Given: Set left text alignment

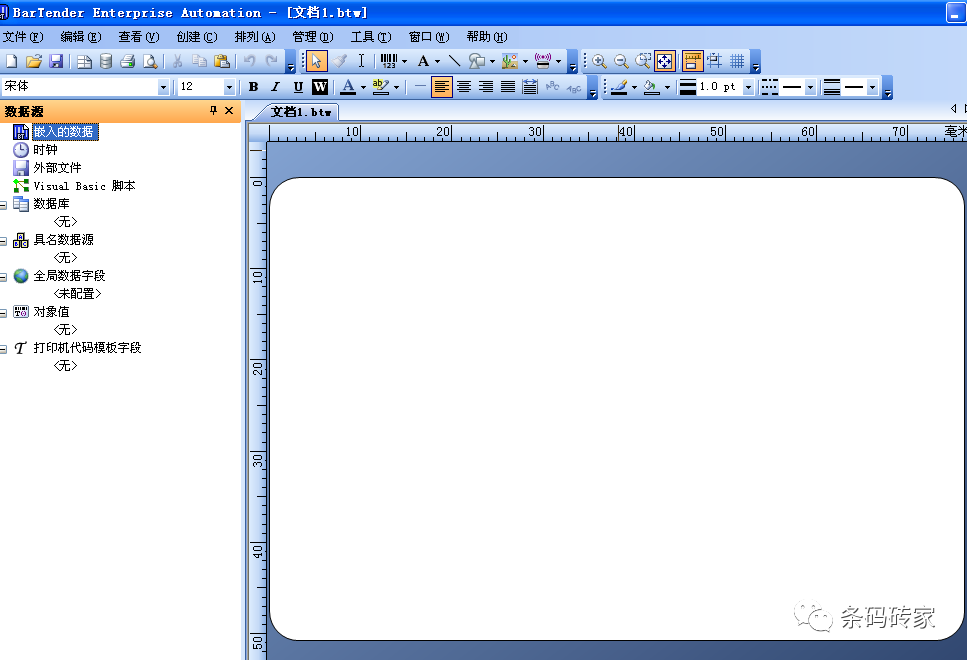Looking at the screenshot, I should click(x=442, y=87).
